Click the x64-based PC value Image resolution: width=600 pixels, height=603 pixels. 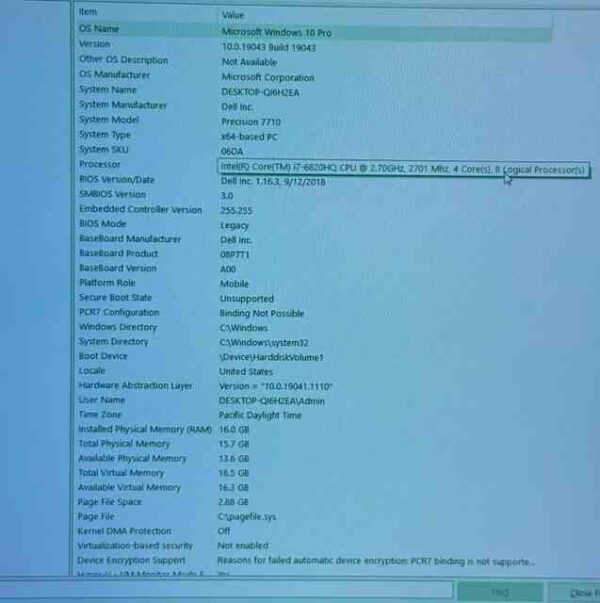point(249,137)
